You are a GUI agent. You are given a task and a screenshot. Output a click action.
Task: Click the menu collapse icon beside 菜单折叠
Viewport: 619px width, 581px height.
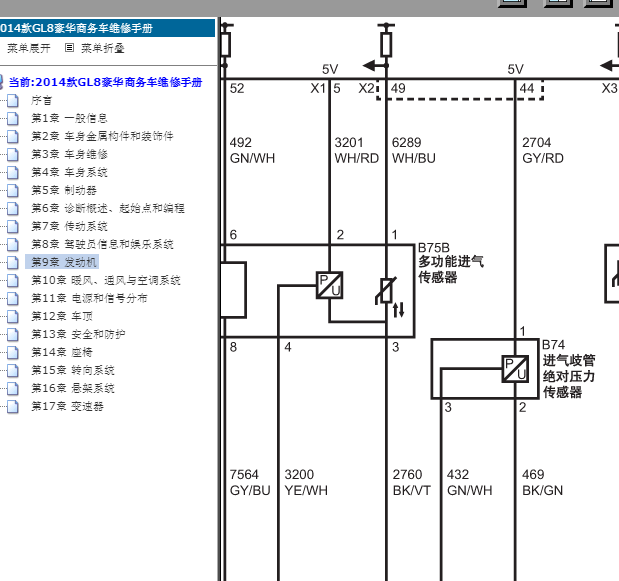point(69,48)
